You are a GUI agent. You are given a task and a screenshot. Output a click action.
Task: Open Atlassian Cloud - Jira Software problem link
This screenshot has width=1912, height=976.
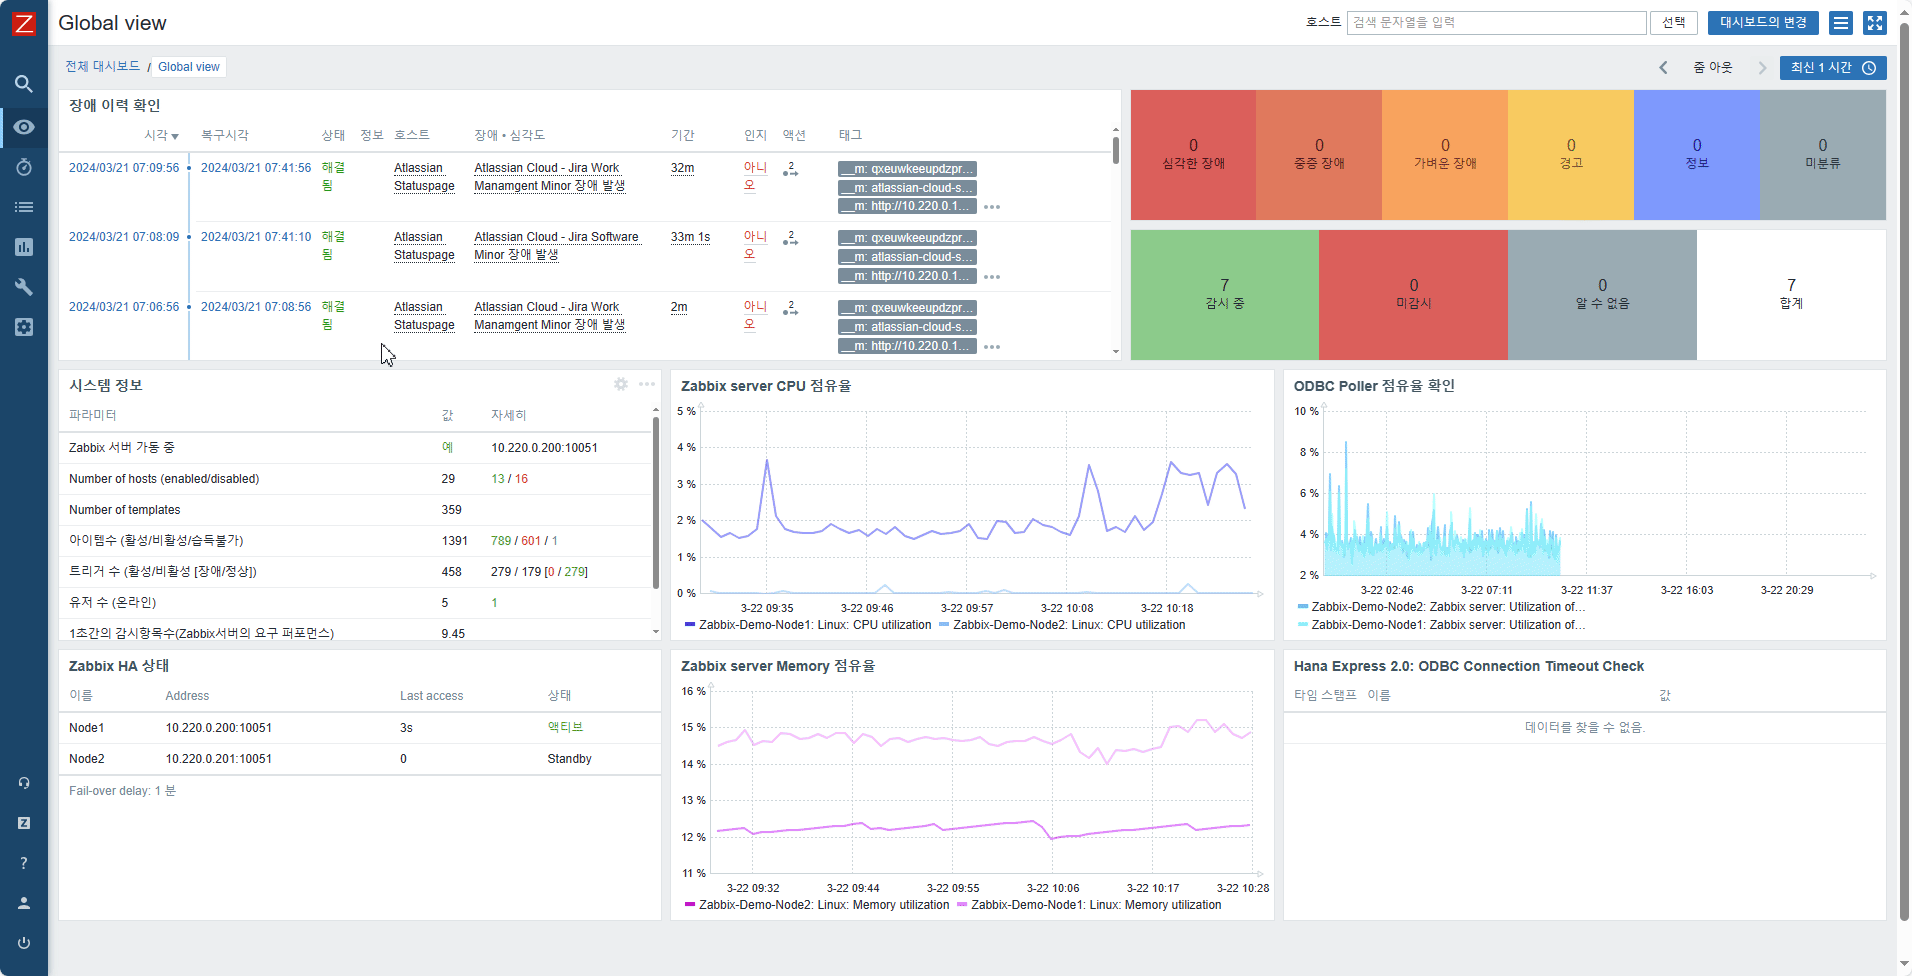(556, 246)
